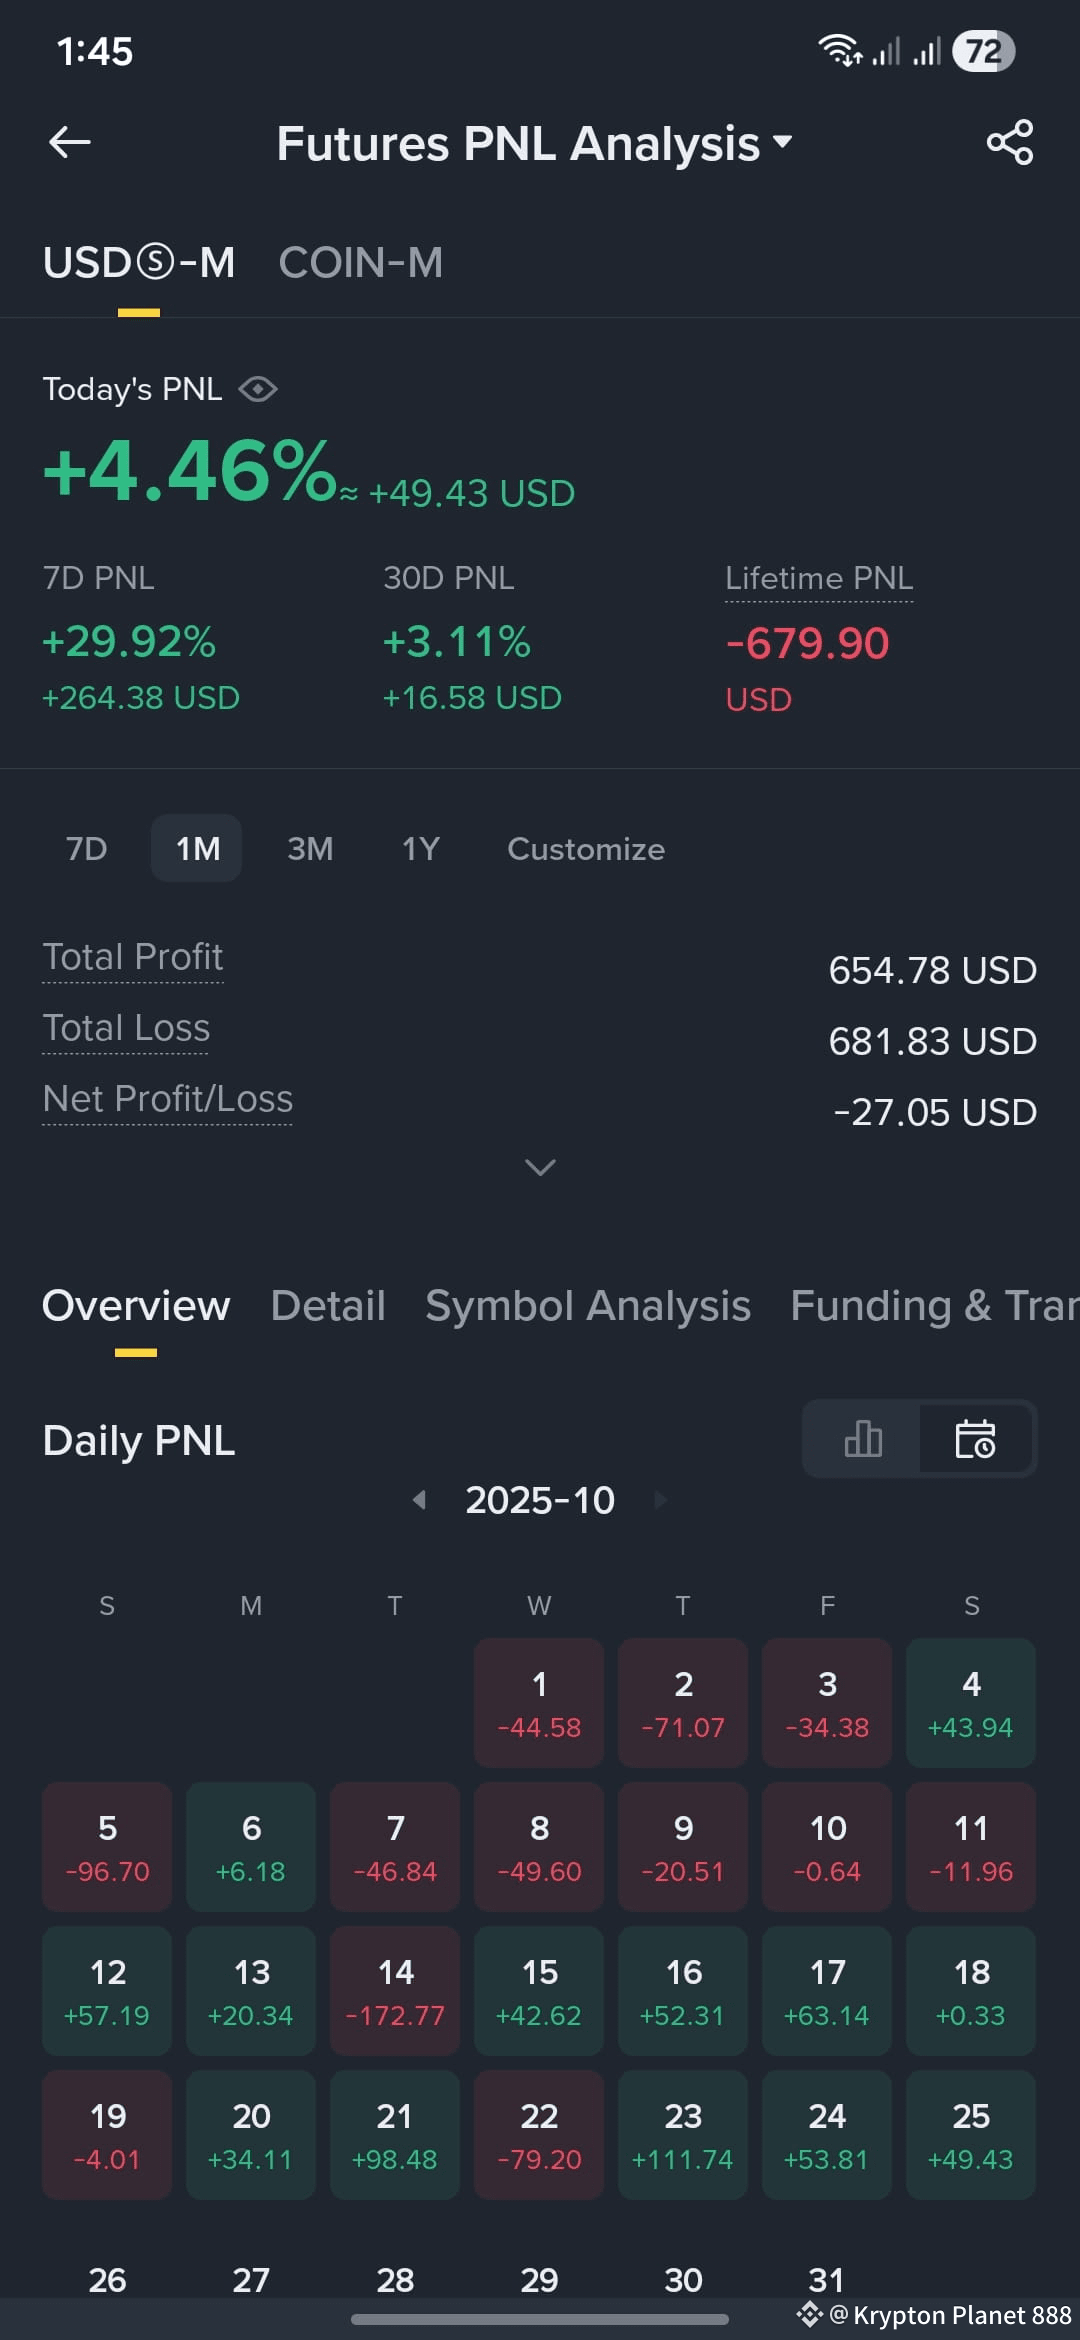This screenshot has width=1080, height=2340.
Task: Toggle PNL visibility eye icon
Action: [x=258, y=389]
